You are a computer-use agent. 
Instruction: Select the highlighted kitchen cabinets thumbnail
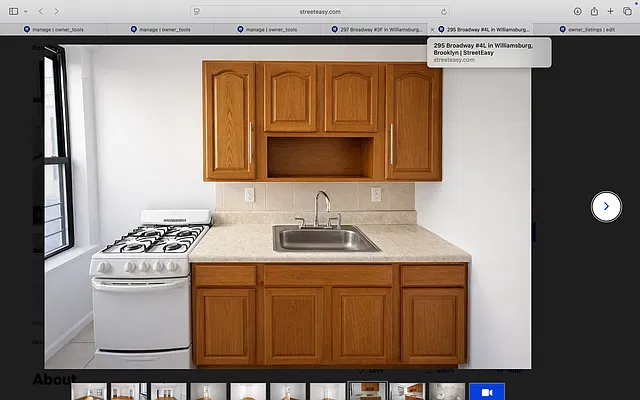point(367,391)
